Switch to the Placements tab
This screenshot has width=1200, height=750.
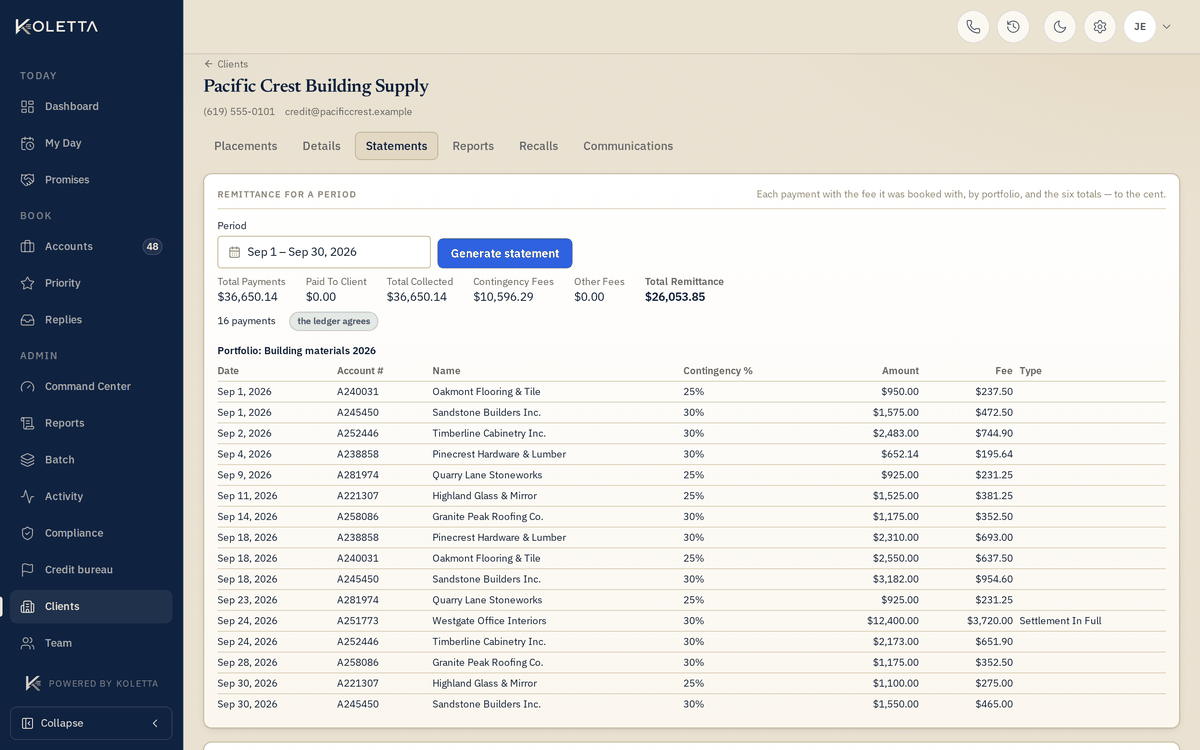[x=246, y=146]
